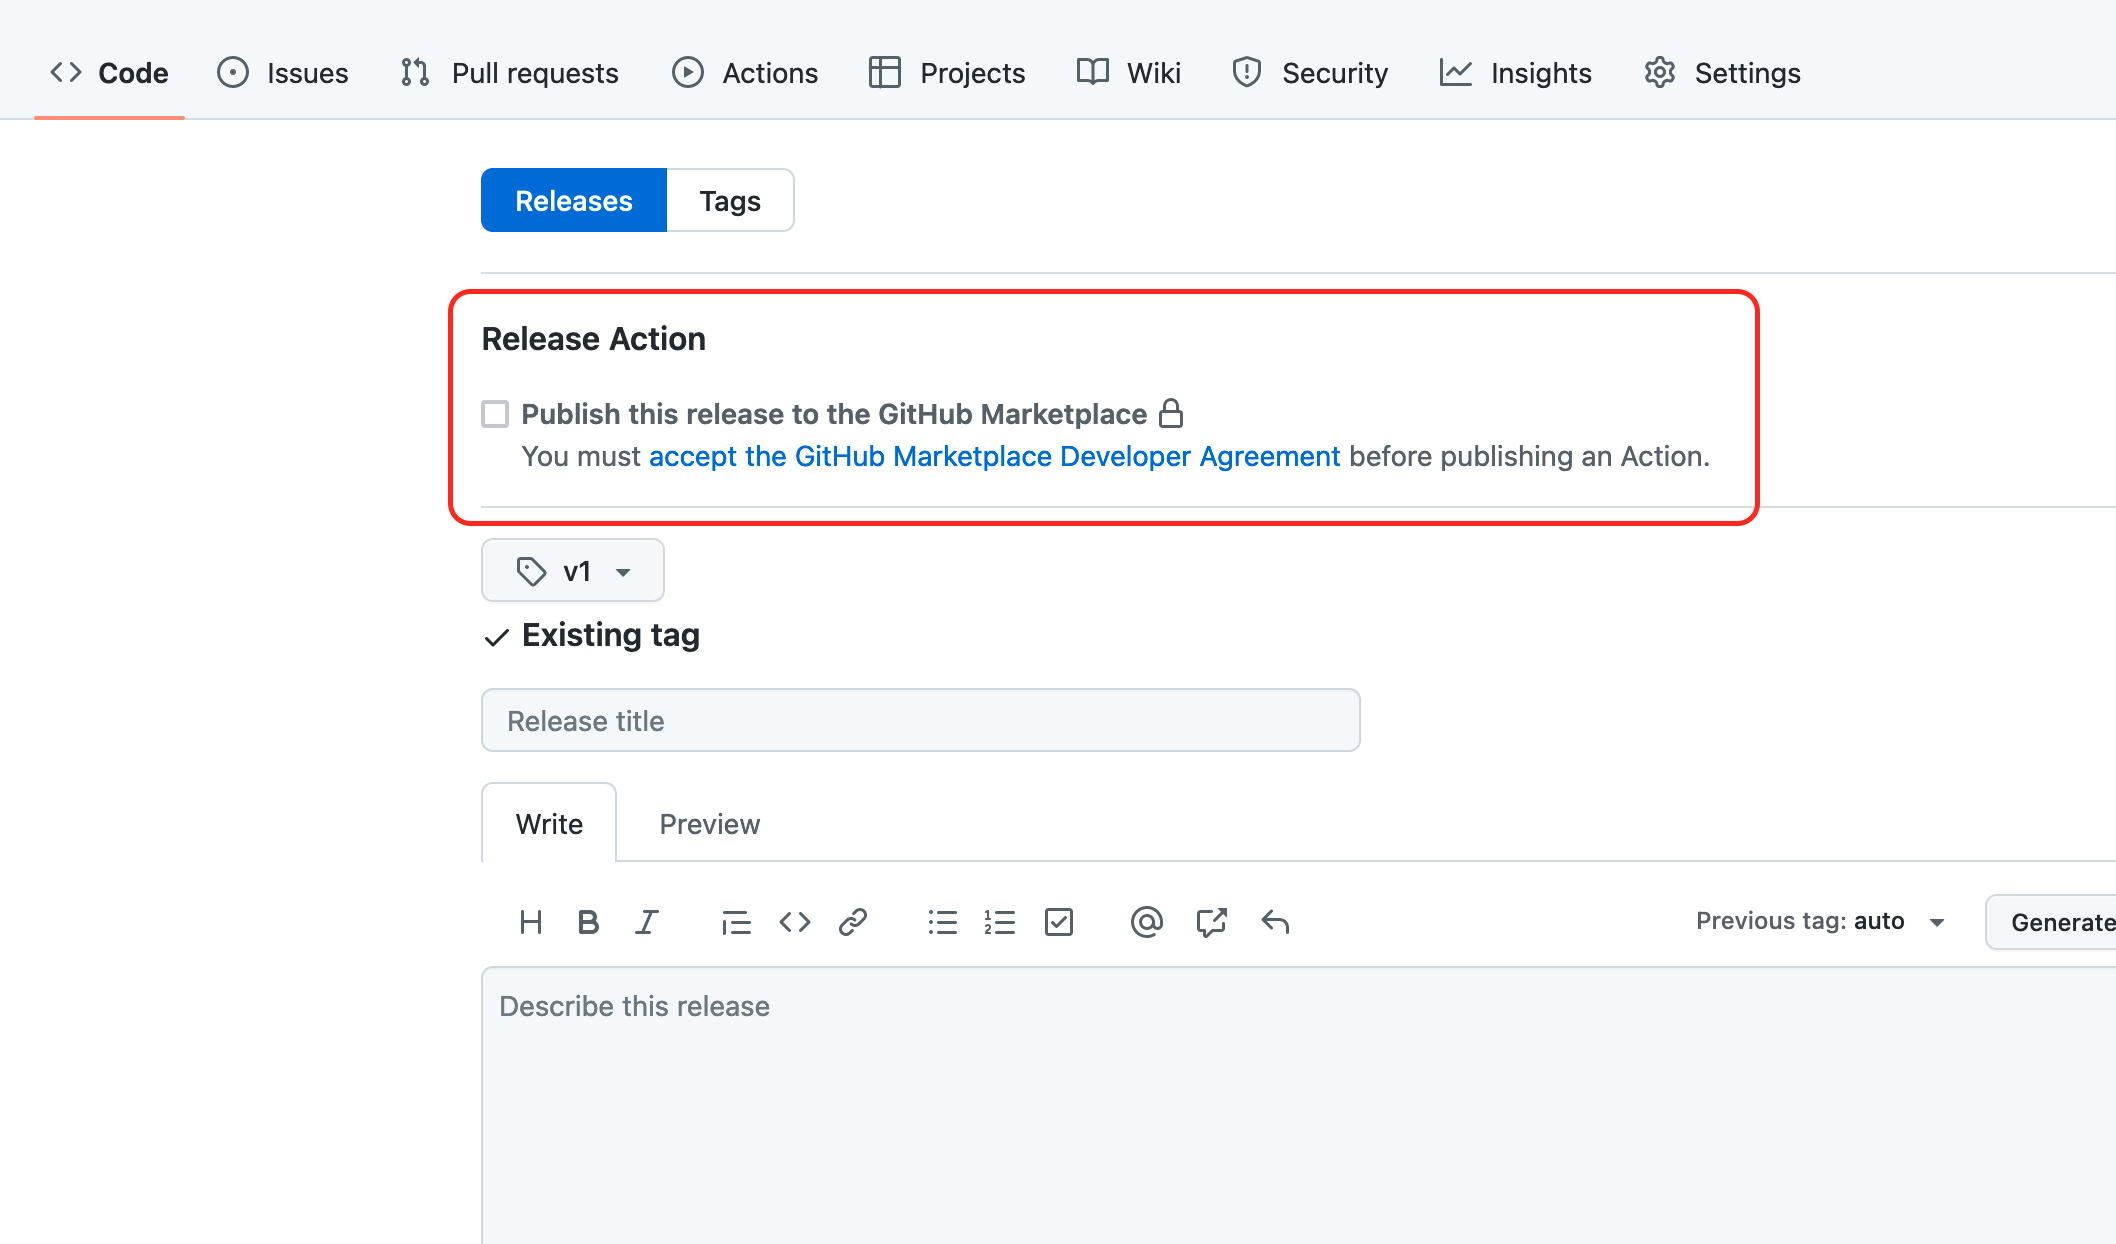
Task: Insert a task list checkbox item
Action: coord(1059,921)
